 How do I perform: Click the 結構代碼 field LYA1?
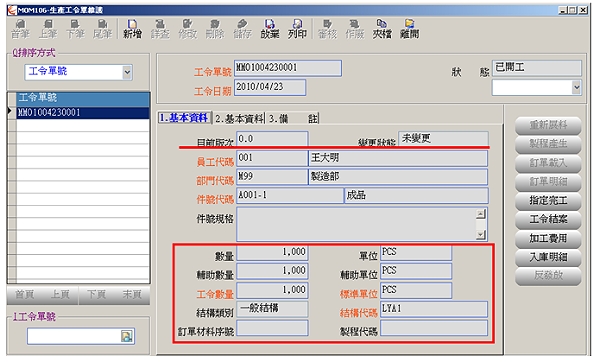pos(434,309)
